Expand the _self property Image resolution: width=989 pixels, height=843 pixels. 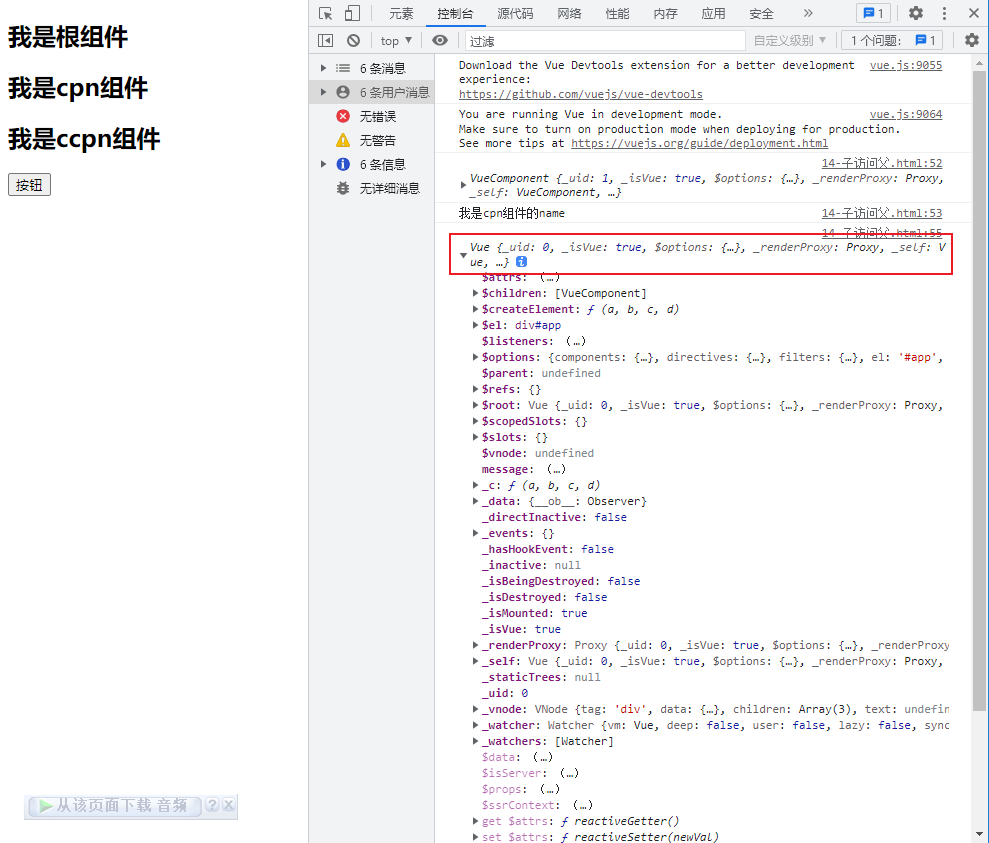476,661
